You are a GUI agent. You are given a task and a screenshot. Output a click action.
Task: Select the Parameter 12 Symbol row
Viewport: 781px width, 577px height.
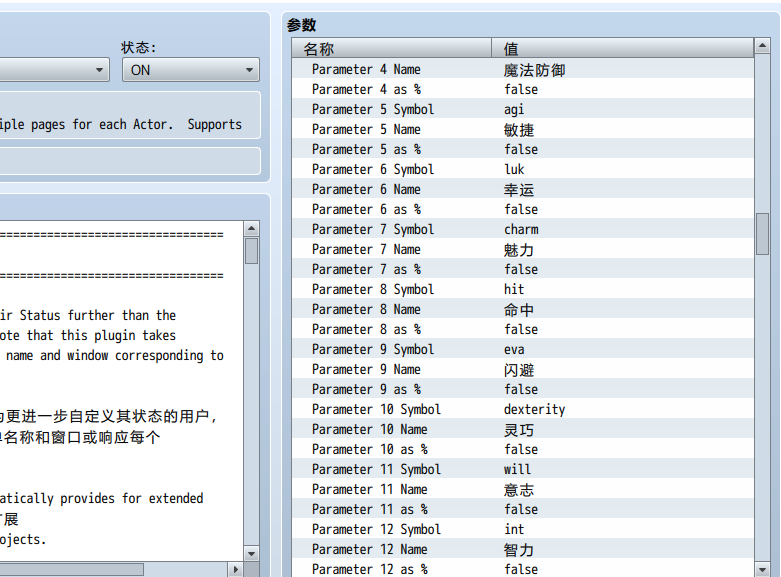coord(522,529)
